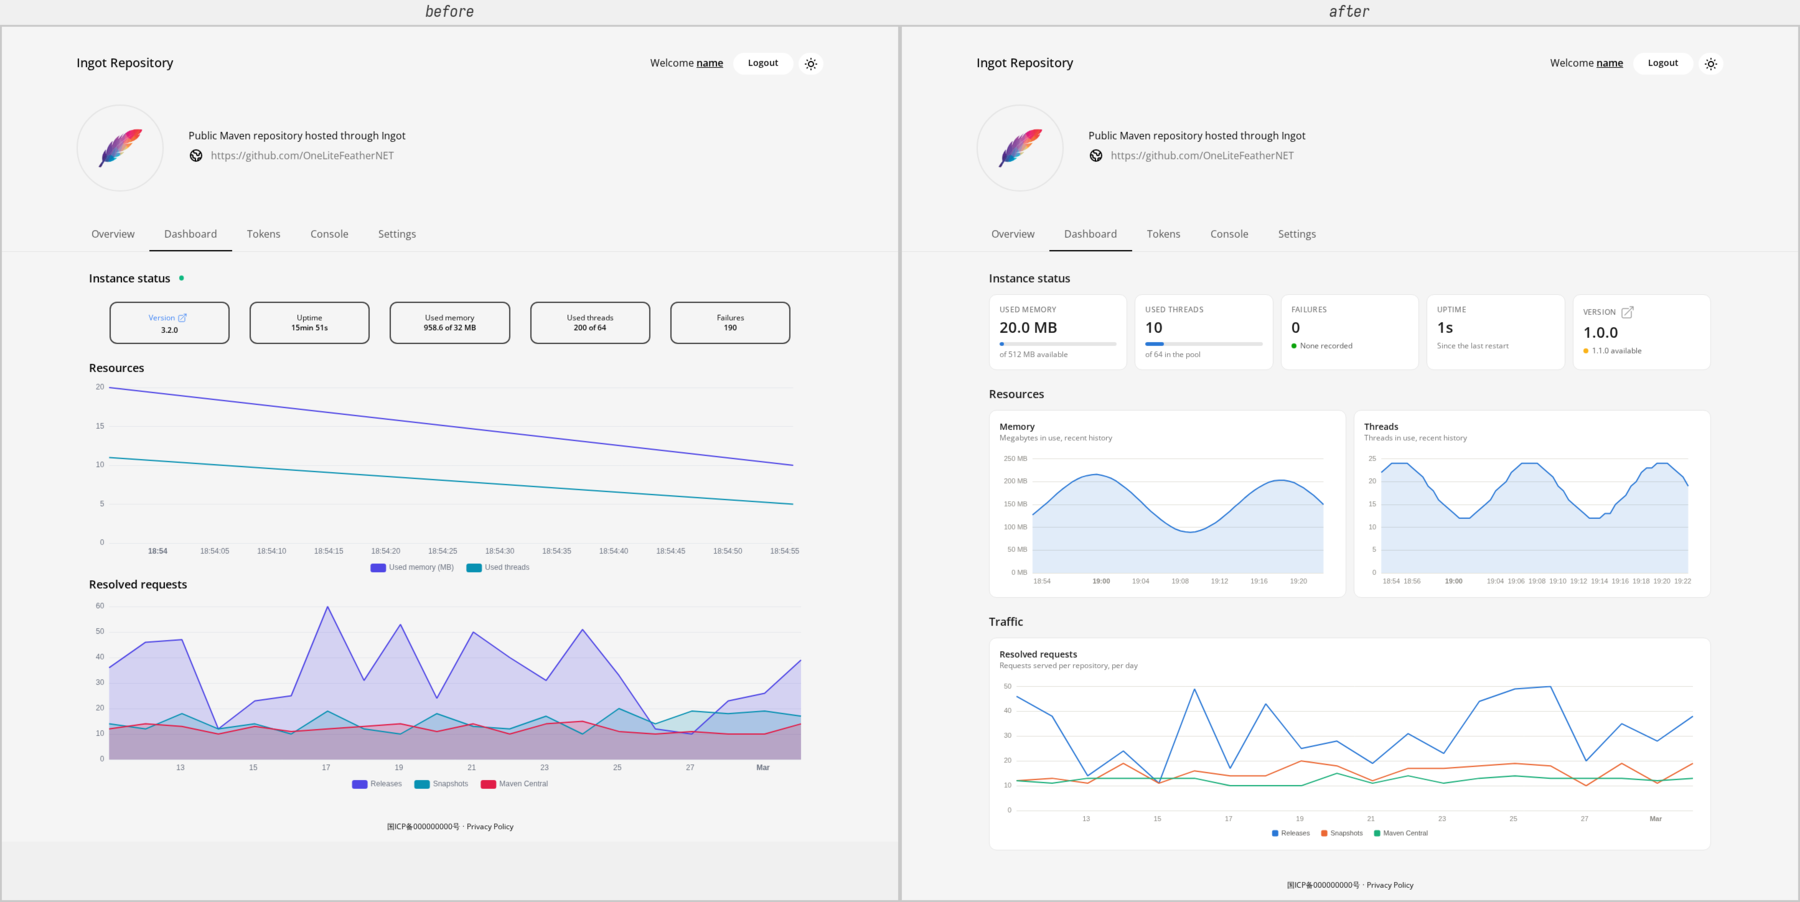The width and height of the screenshot is (1800, 902).
Task: Open the 'name' profile link, after panel
Action: tap(1610, 63)
